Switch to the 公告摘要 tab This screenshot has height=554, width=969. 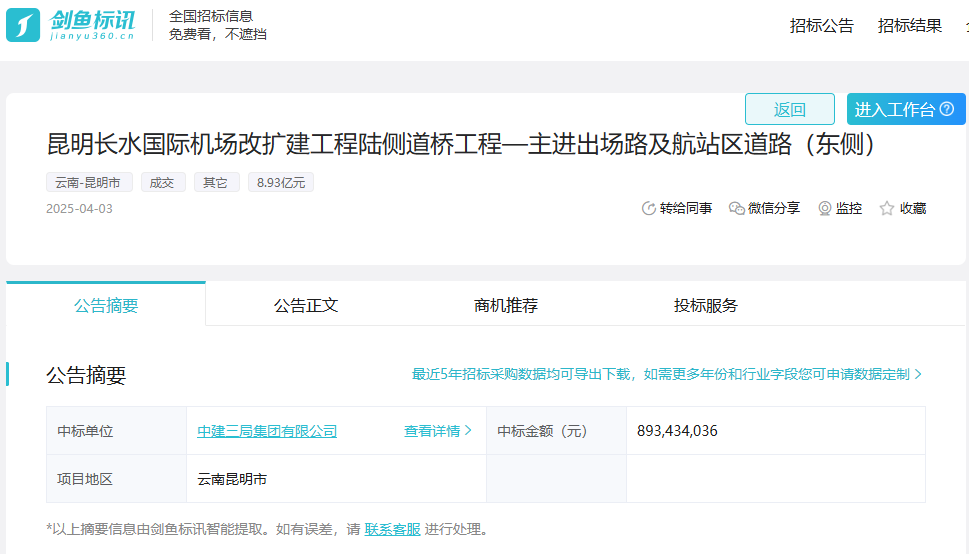click(x=106, y=305)
